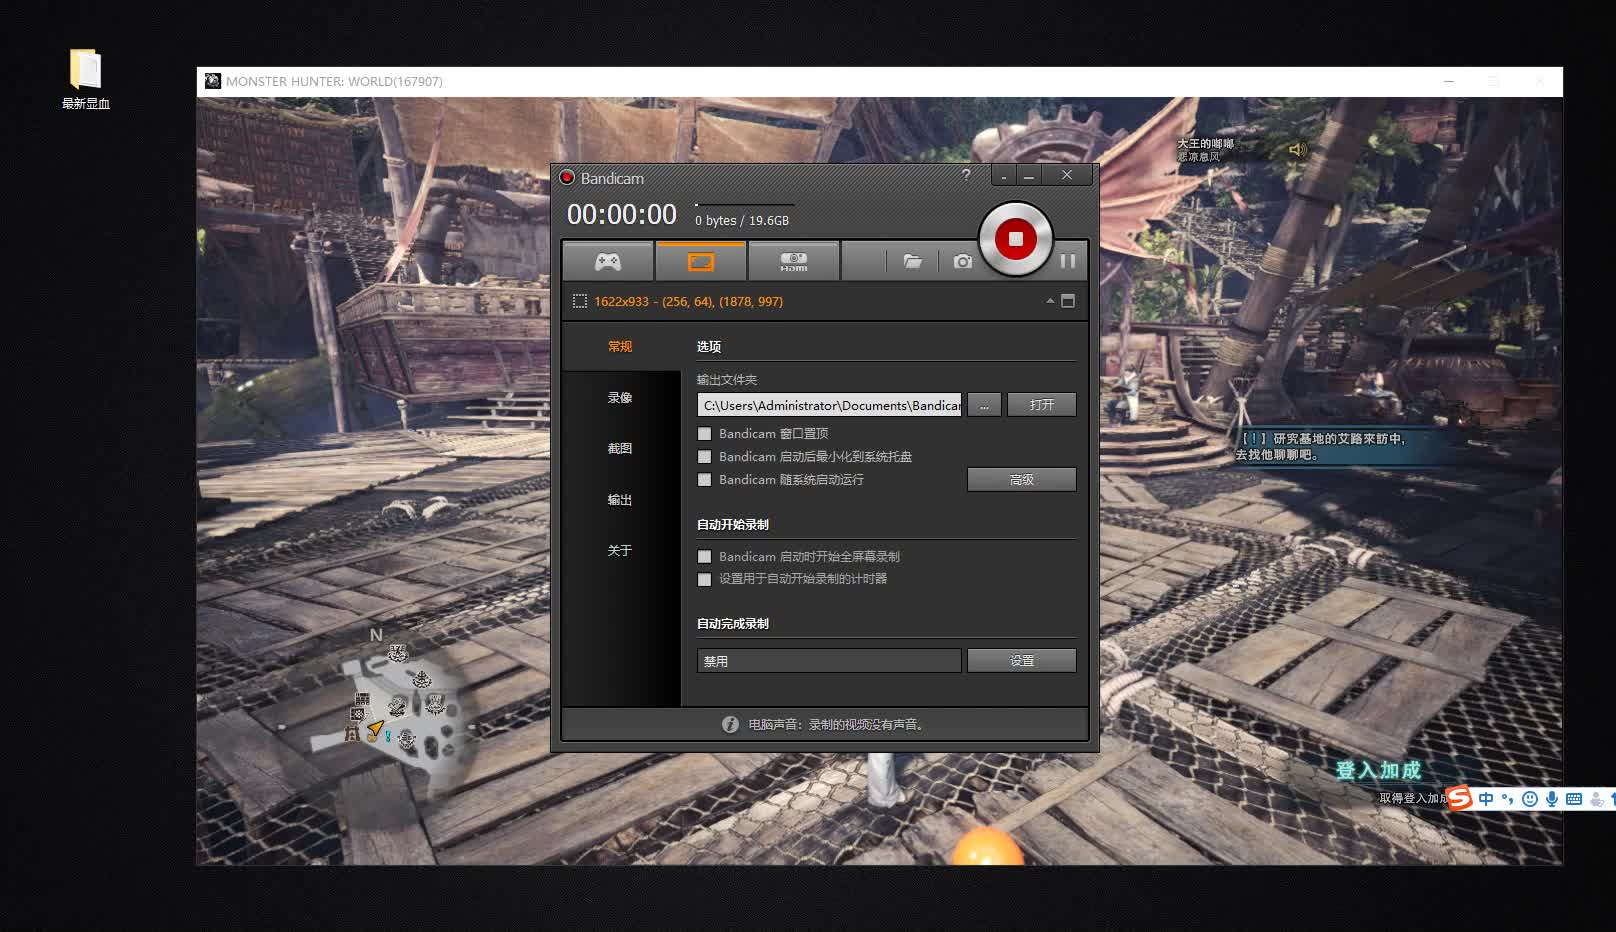Click the 禁用 auto-complete recording field
The height and width of the screenshot is (932, 1616).
[829, 661]
